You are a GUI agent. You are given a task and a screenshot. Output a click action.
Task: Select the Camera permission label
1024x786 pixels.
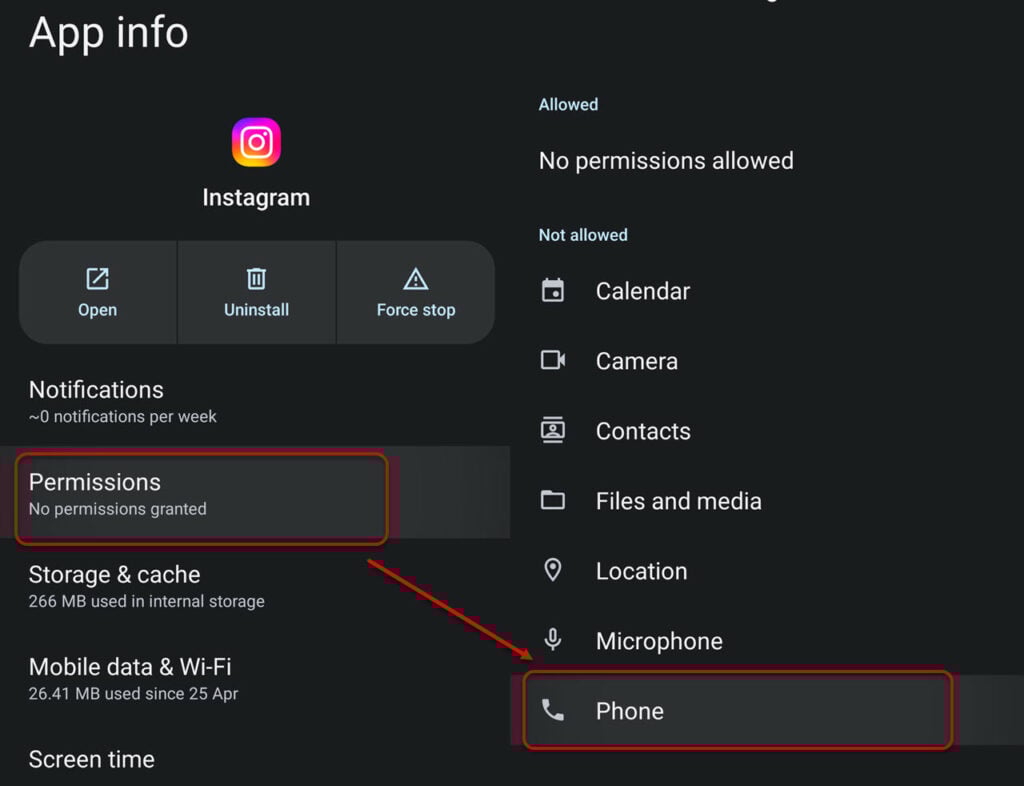637,361
